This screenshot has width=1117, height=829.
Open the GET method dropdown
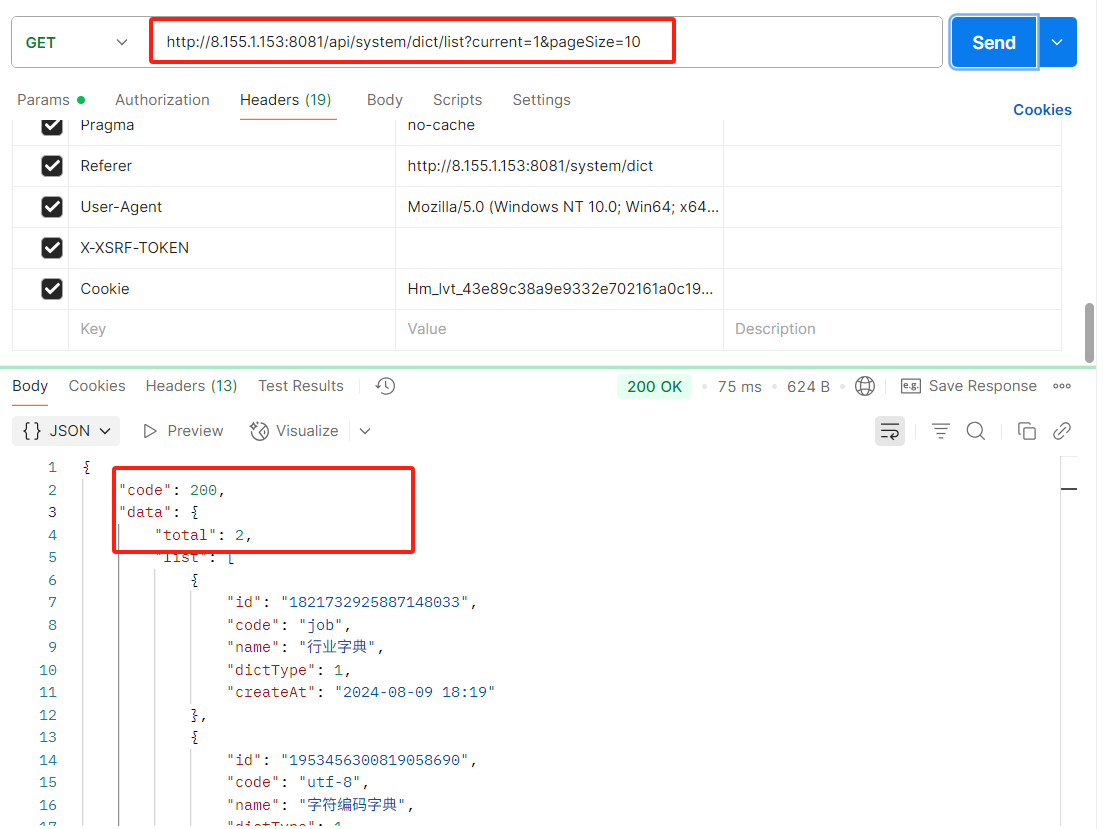[x=76, y=43]
